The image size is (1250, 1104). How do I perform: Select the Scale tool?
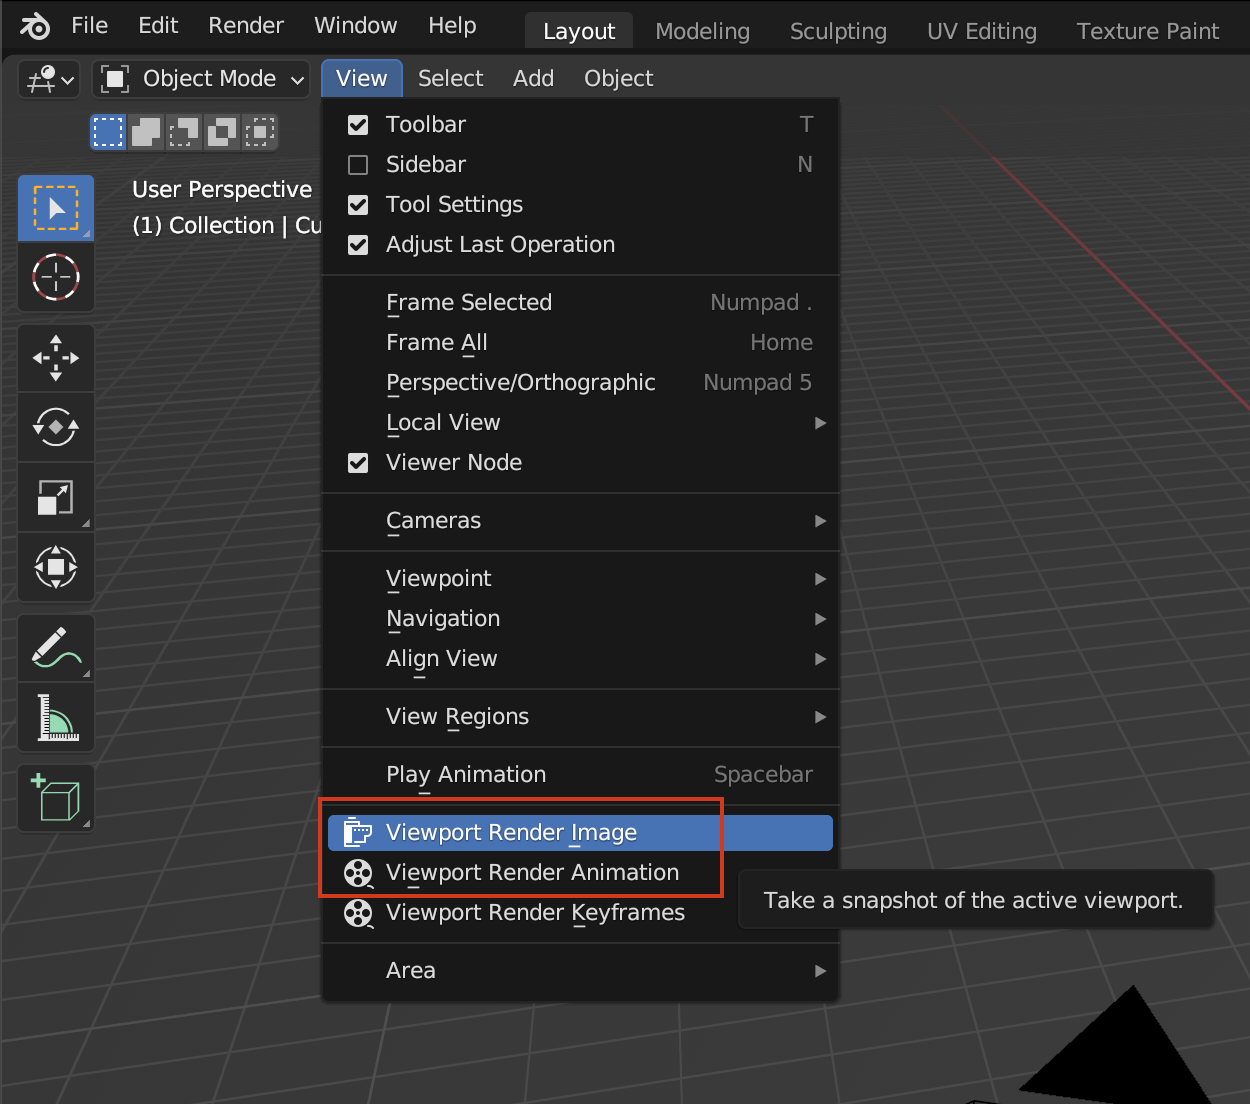pos(55,497)
